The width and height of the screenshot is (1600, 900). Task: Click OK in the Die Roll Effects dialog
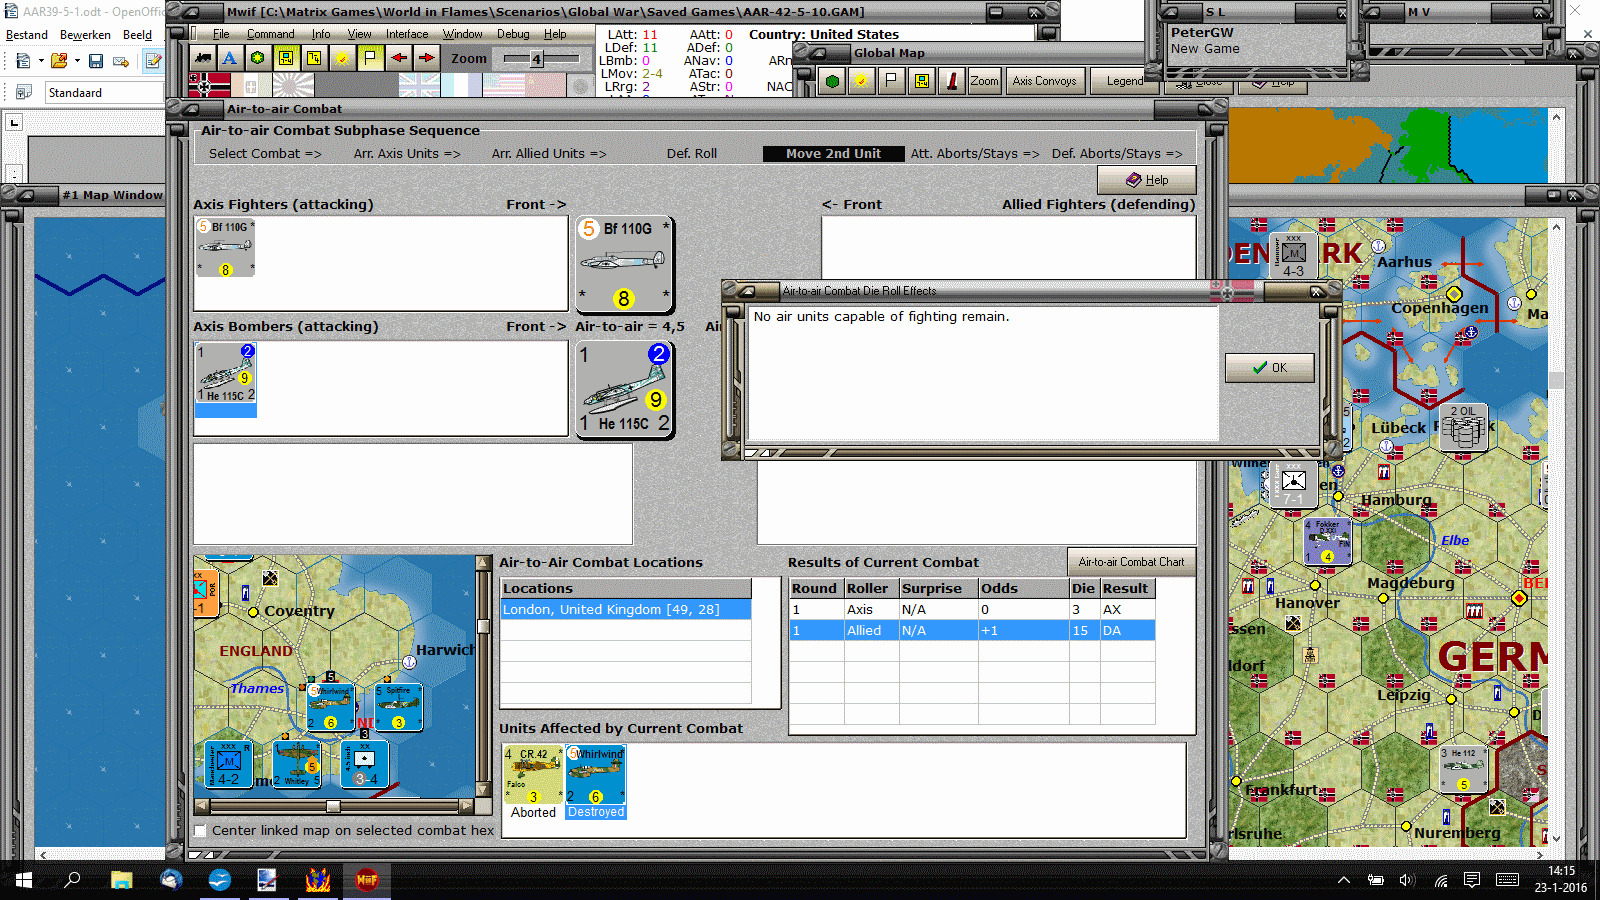pos(1270,368)
